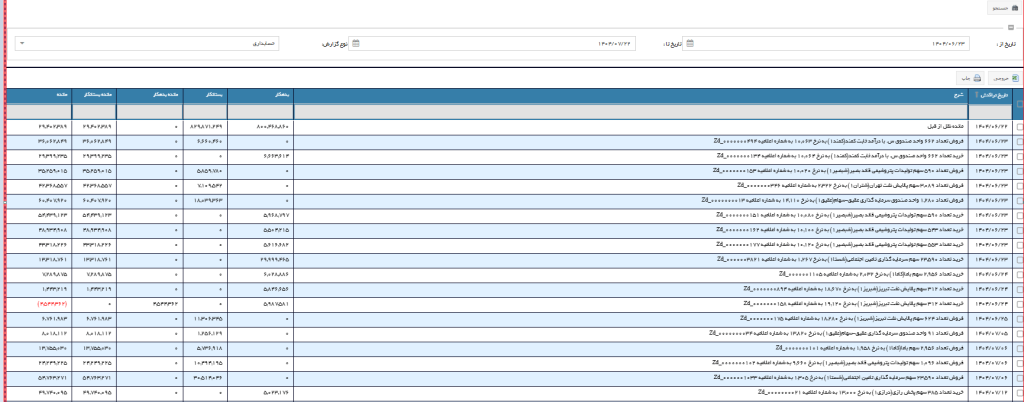The image size is (1024, 402).
Task: Select checkbox of the last table row
Action: (x=1018, y=394)
